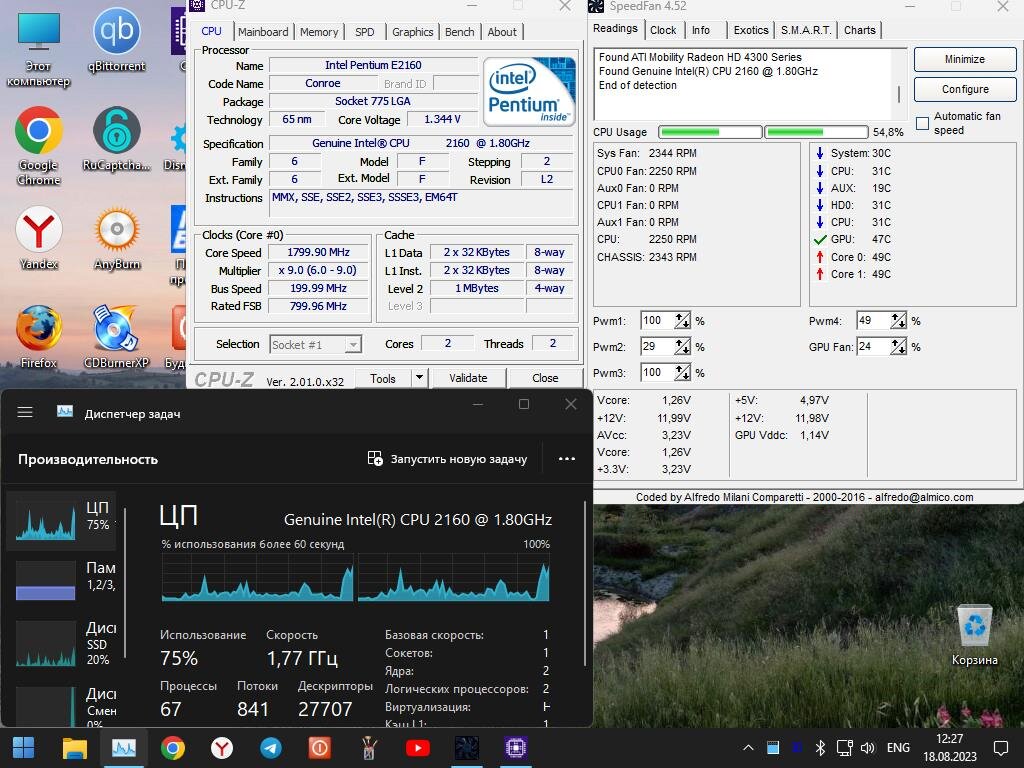Screen dimensions: 1024x768
Task: Open the Memory tab in CPU-Z
Action: [x=319, y=32]
